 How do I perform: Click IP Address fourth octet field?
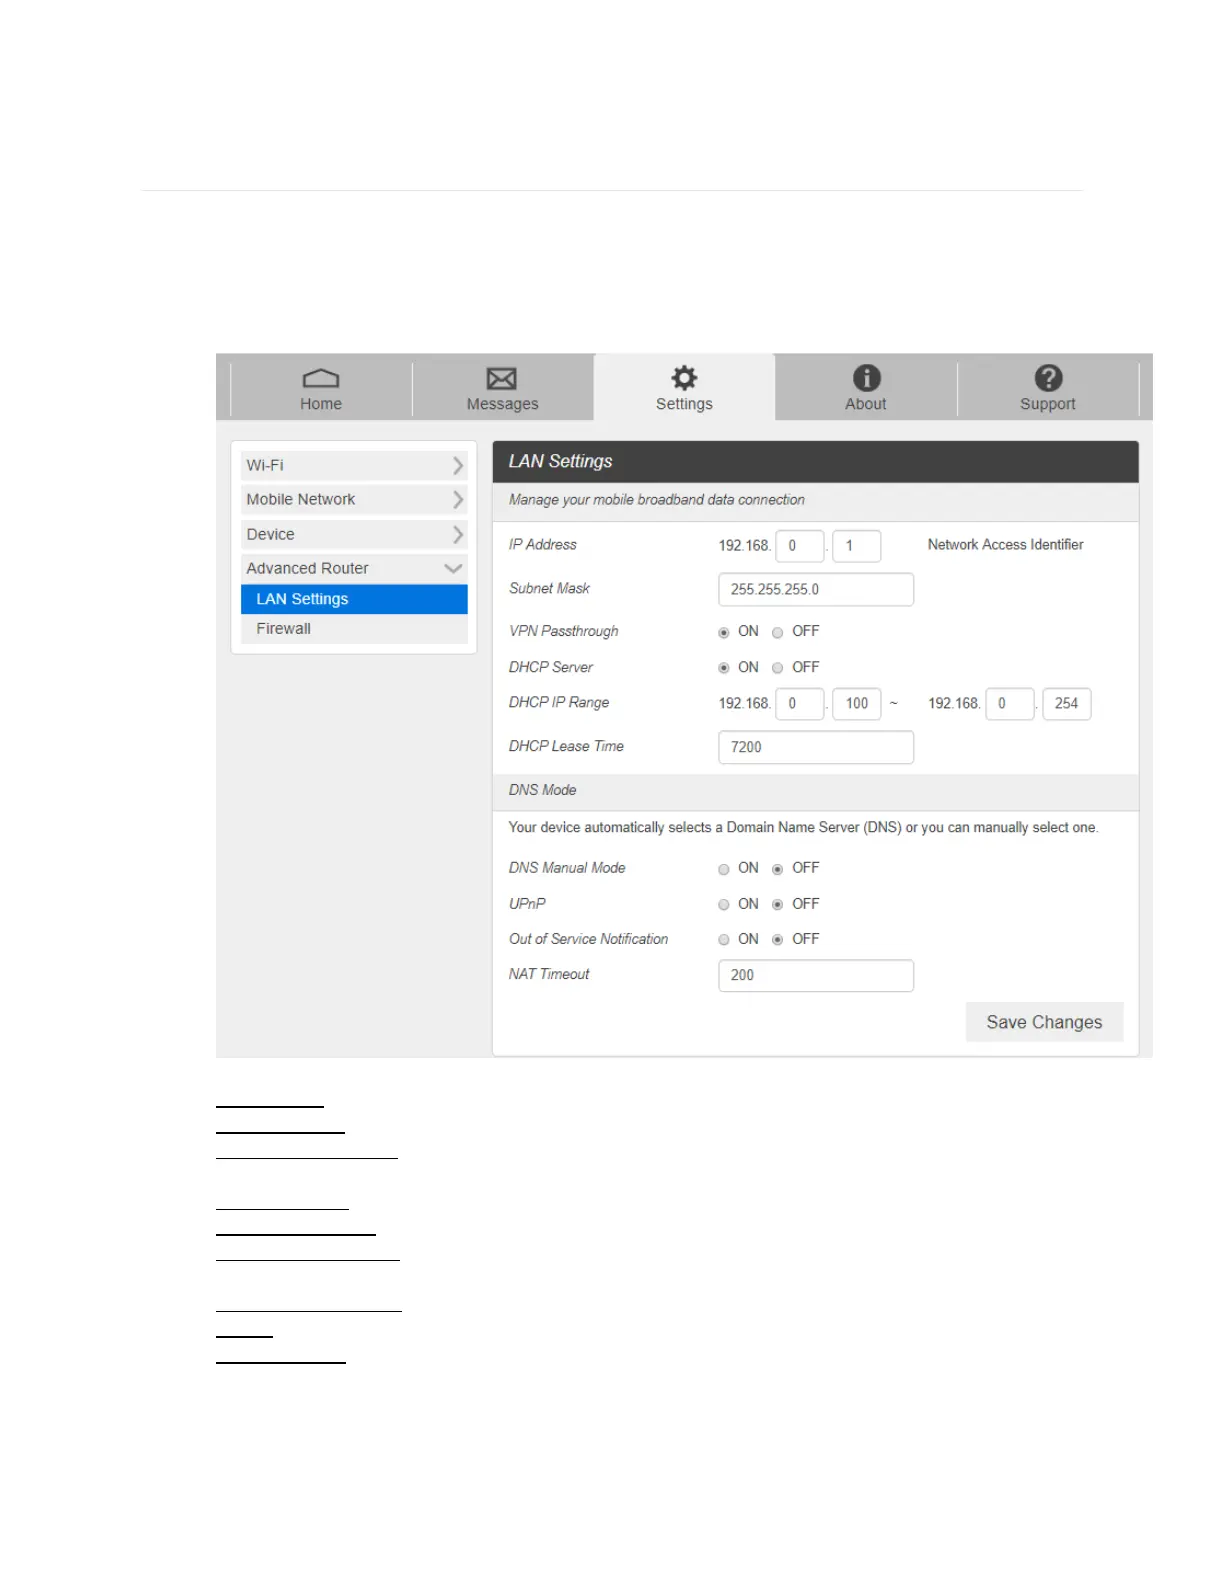pos(857,546)
